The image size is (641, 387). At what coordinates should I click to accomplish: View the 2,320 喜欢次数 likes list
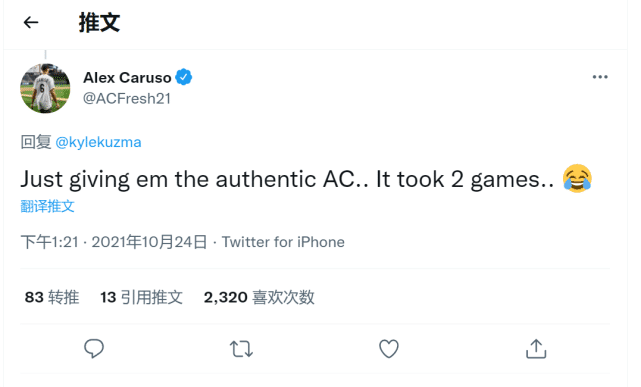point(259,297)
